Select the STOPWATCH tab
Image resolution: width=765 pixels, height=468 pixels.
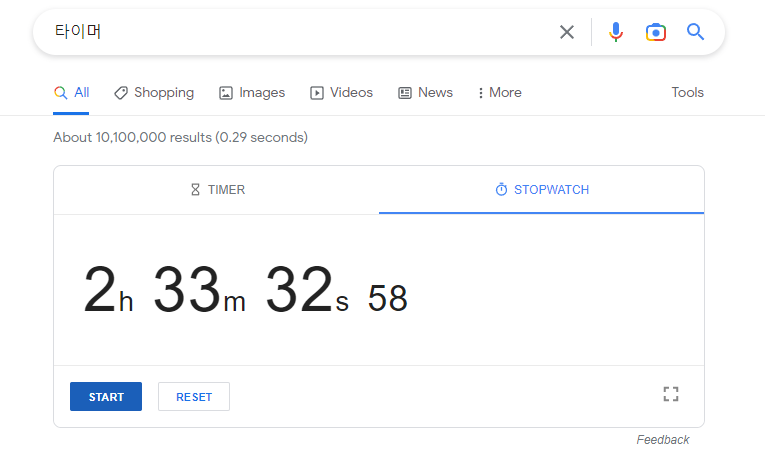click(x=542, y=190)
